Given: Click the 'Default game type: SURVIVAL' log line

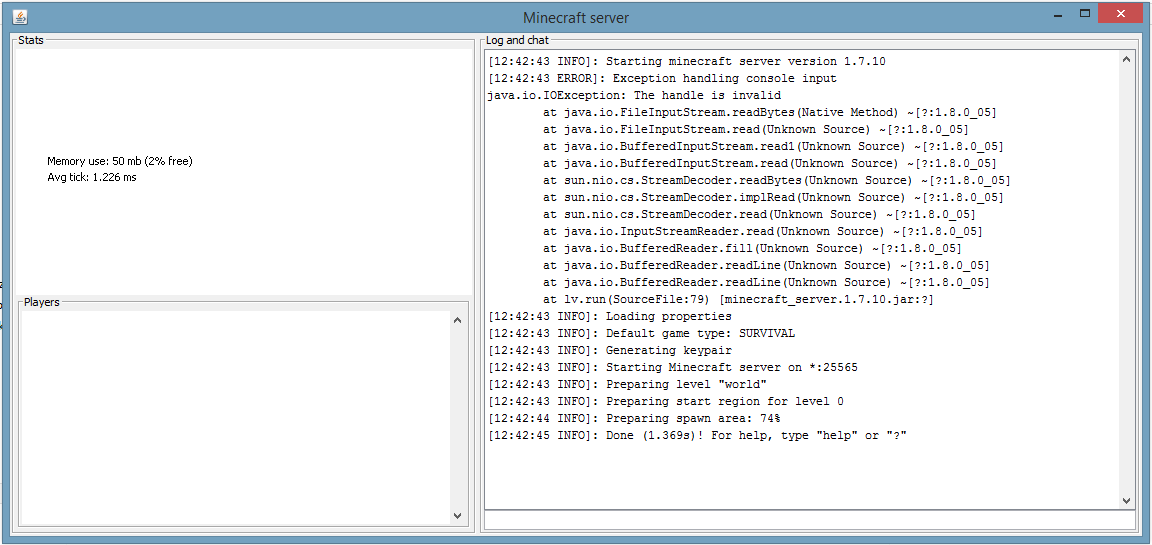Looking at the screenshot, I should click(x=641, y=333).
